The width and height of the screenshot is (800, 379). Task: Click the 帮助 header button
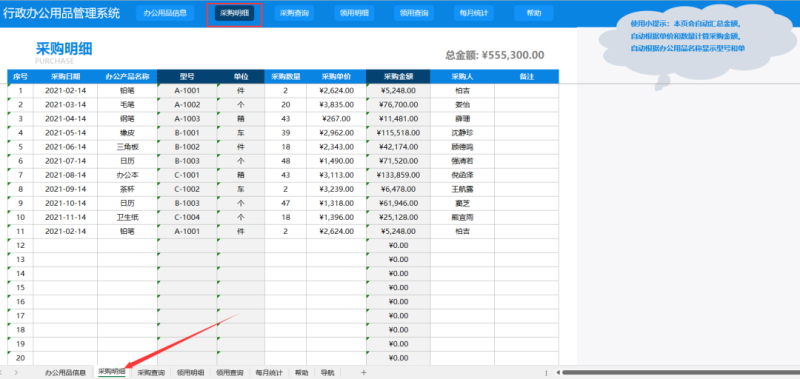pyautogui.click(x=534, y=13)
